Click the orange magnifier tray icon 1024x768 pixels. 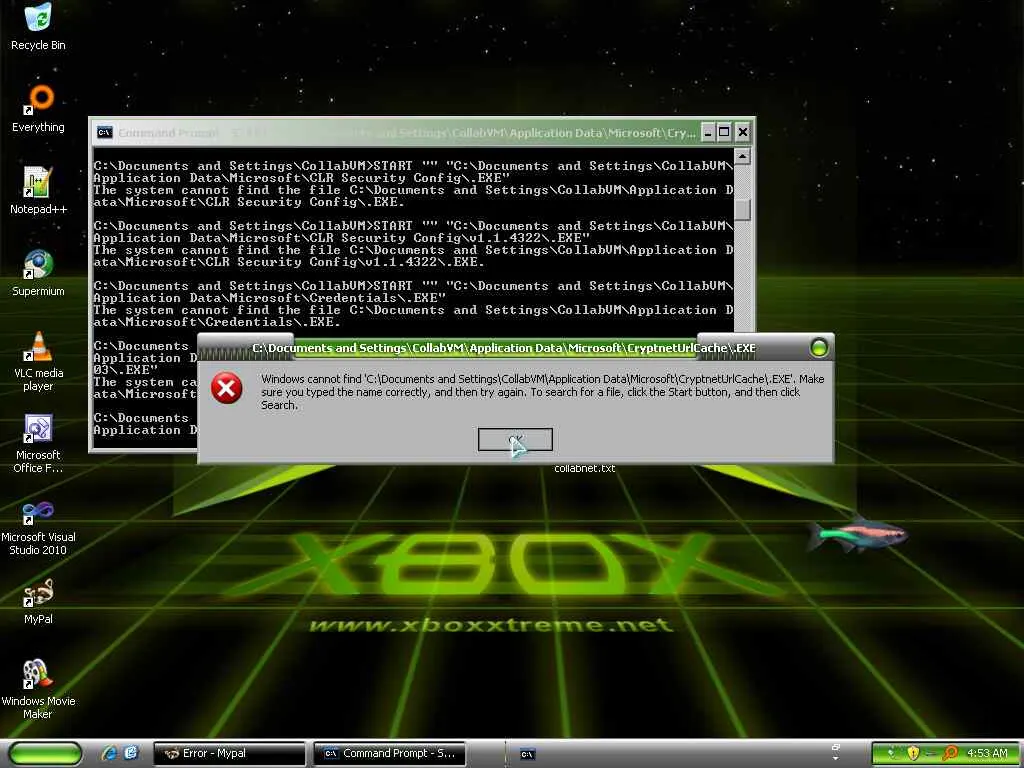pos(950,754)
